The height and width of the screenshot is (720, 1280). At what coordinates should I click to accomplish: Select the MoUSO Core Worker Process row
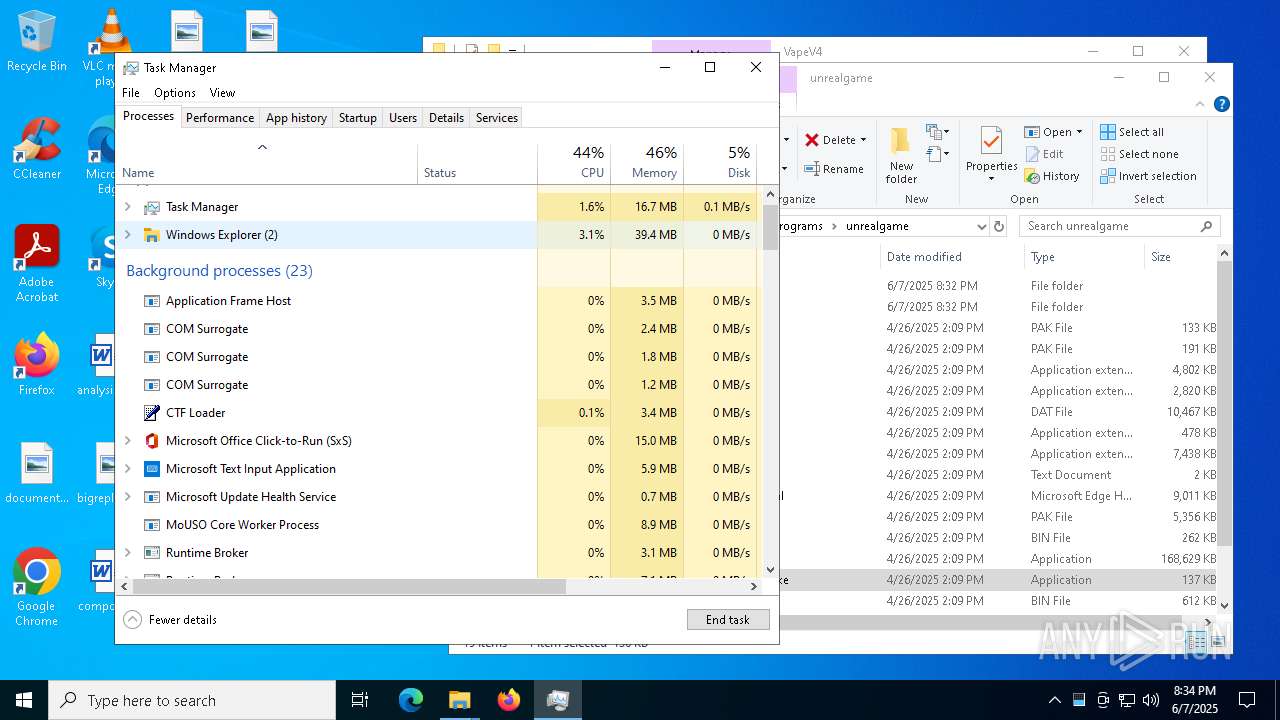point(437,525)
